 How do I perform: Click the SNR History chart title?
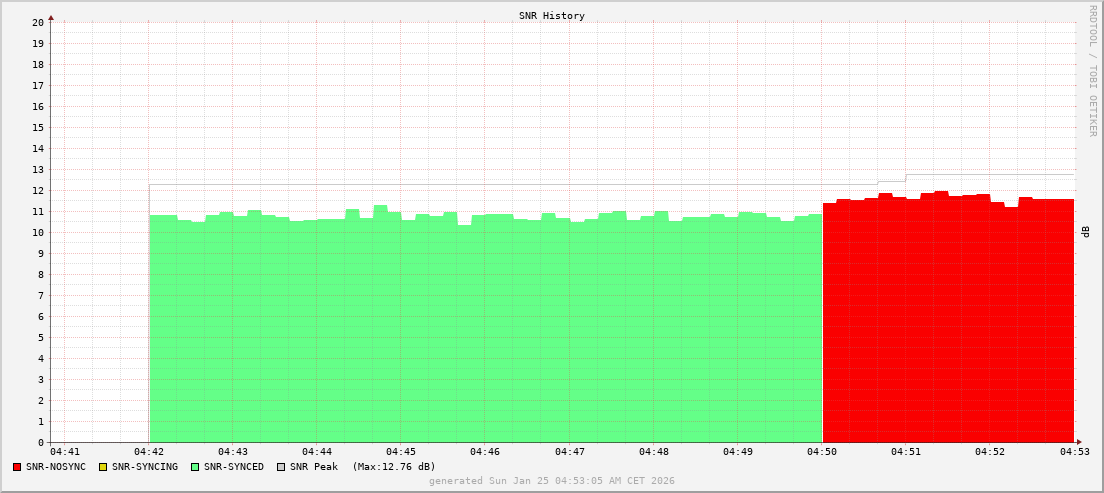(x=552, y=16)
